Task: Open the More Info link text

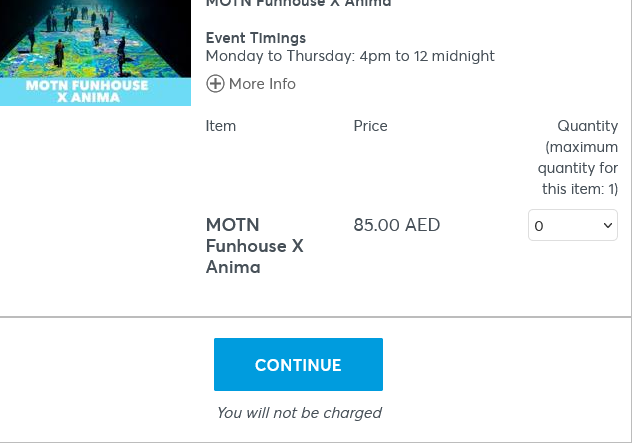Action: (x=262, y=84)
